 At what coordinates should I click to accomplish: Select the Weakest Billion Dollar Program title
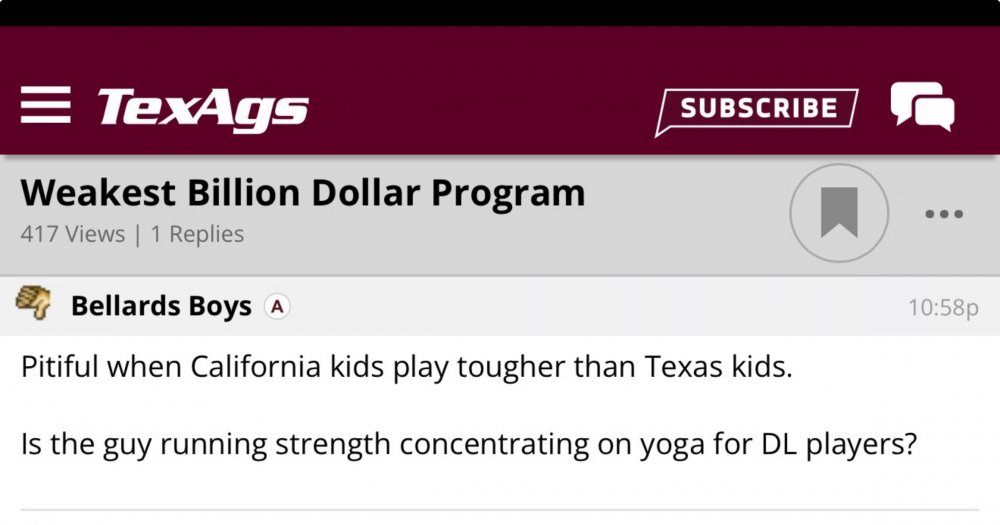(x=302, y=192)
